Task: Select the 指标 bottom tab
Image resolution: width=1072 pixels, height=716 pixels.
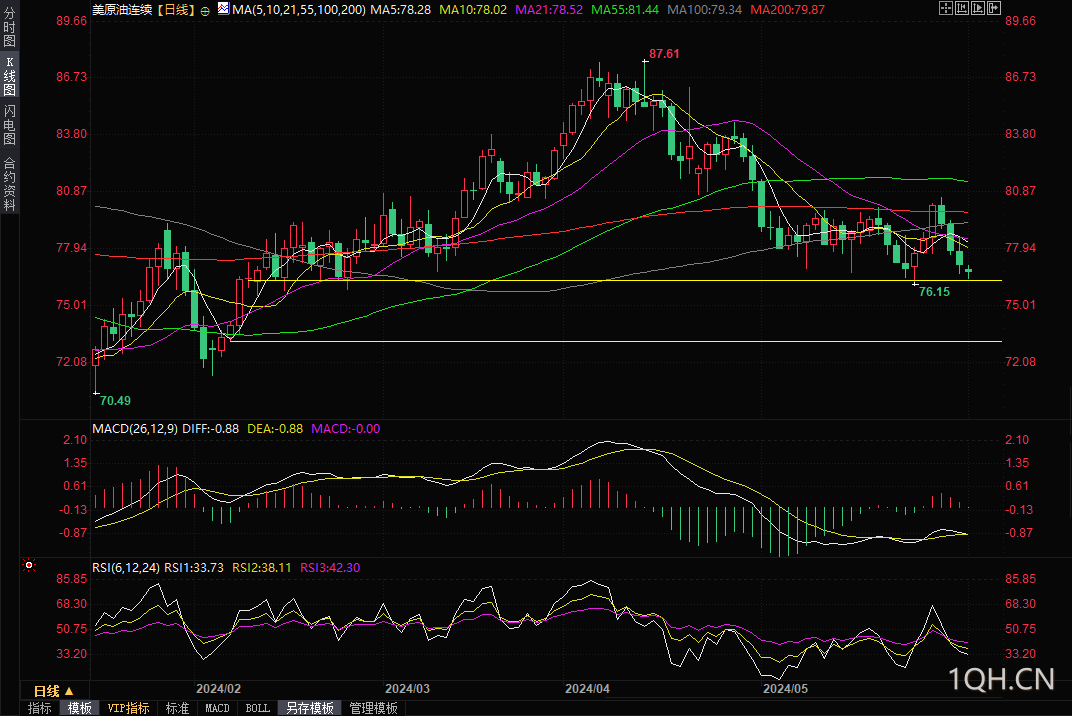Action: pos(40,708)
